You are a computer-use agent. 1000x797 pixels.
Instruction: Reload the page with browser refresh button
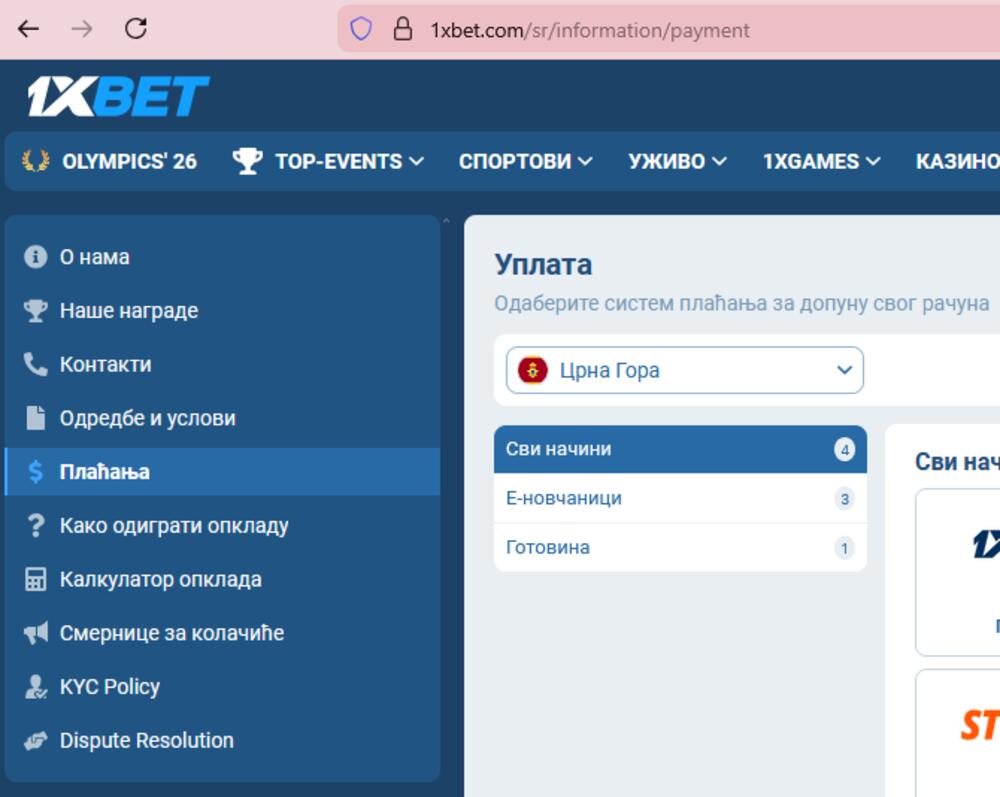click(x=136, y=29)
